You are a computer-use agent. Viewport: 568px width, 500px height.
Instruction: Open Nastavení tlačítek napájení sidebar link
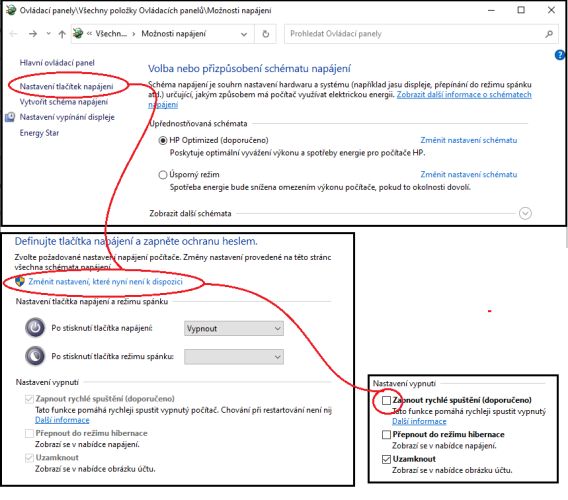tap(66, 86)
